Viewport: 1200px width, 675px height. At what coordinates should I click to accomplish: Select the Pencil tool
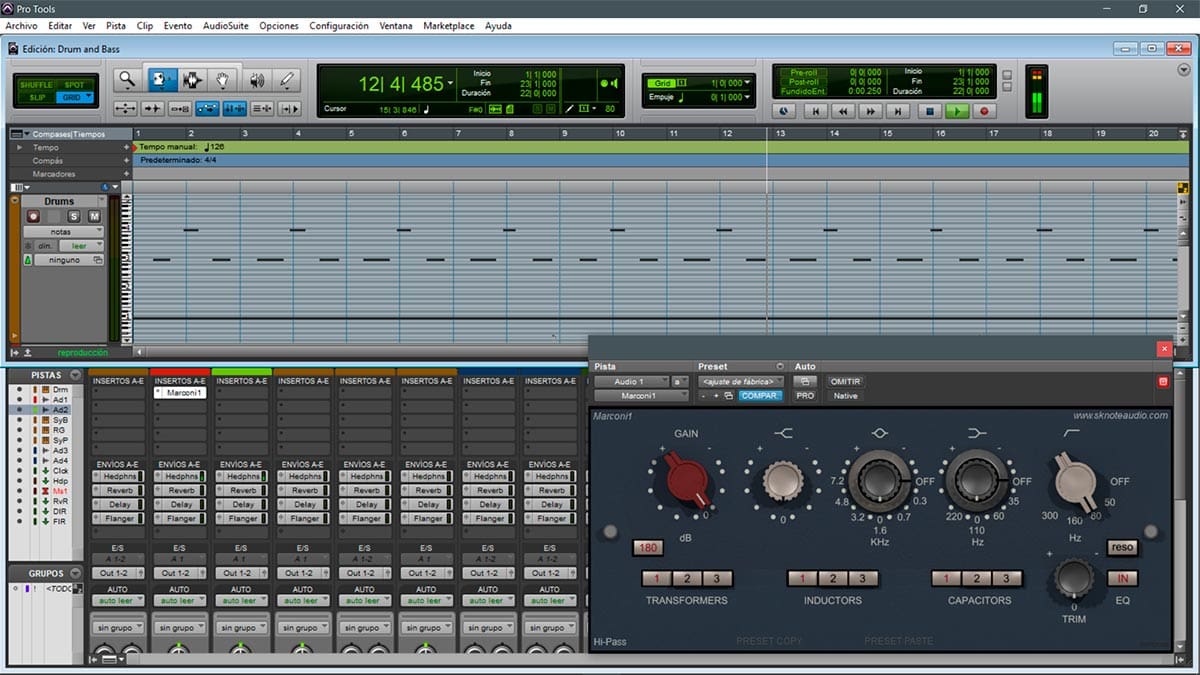(x=288, y=80)
